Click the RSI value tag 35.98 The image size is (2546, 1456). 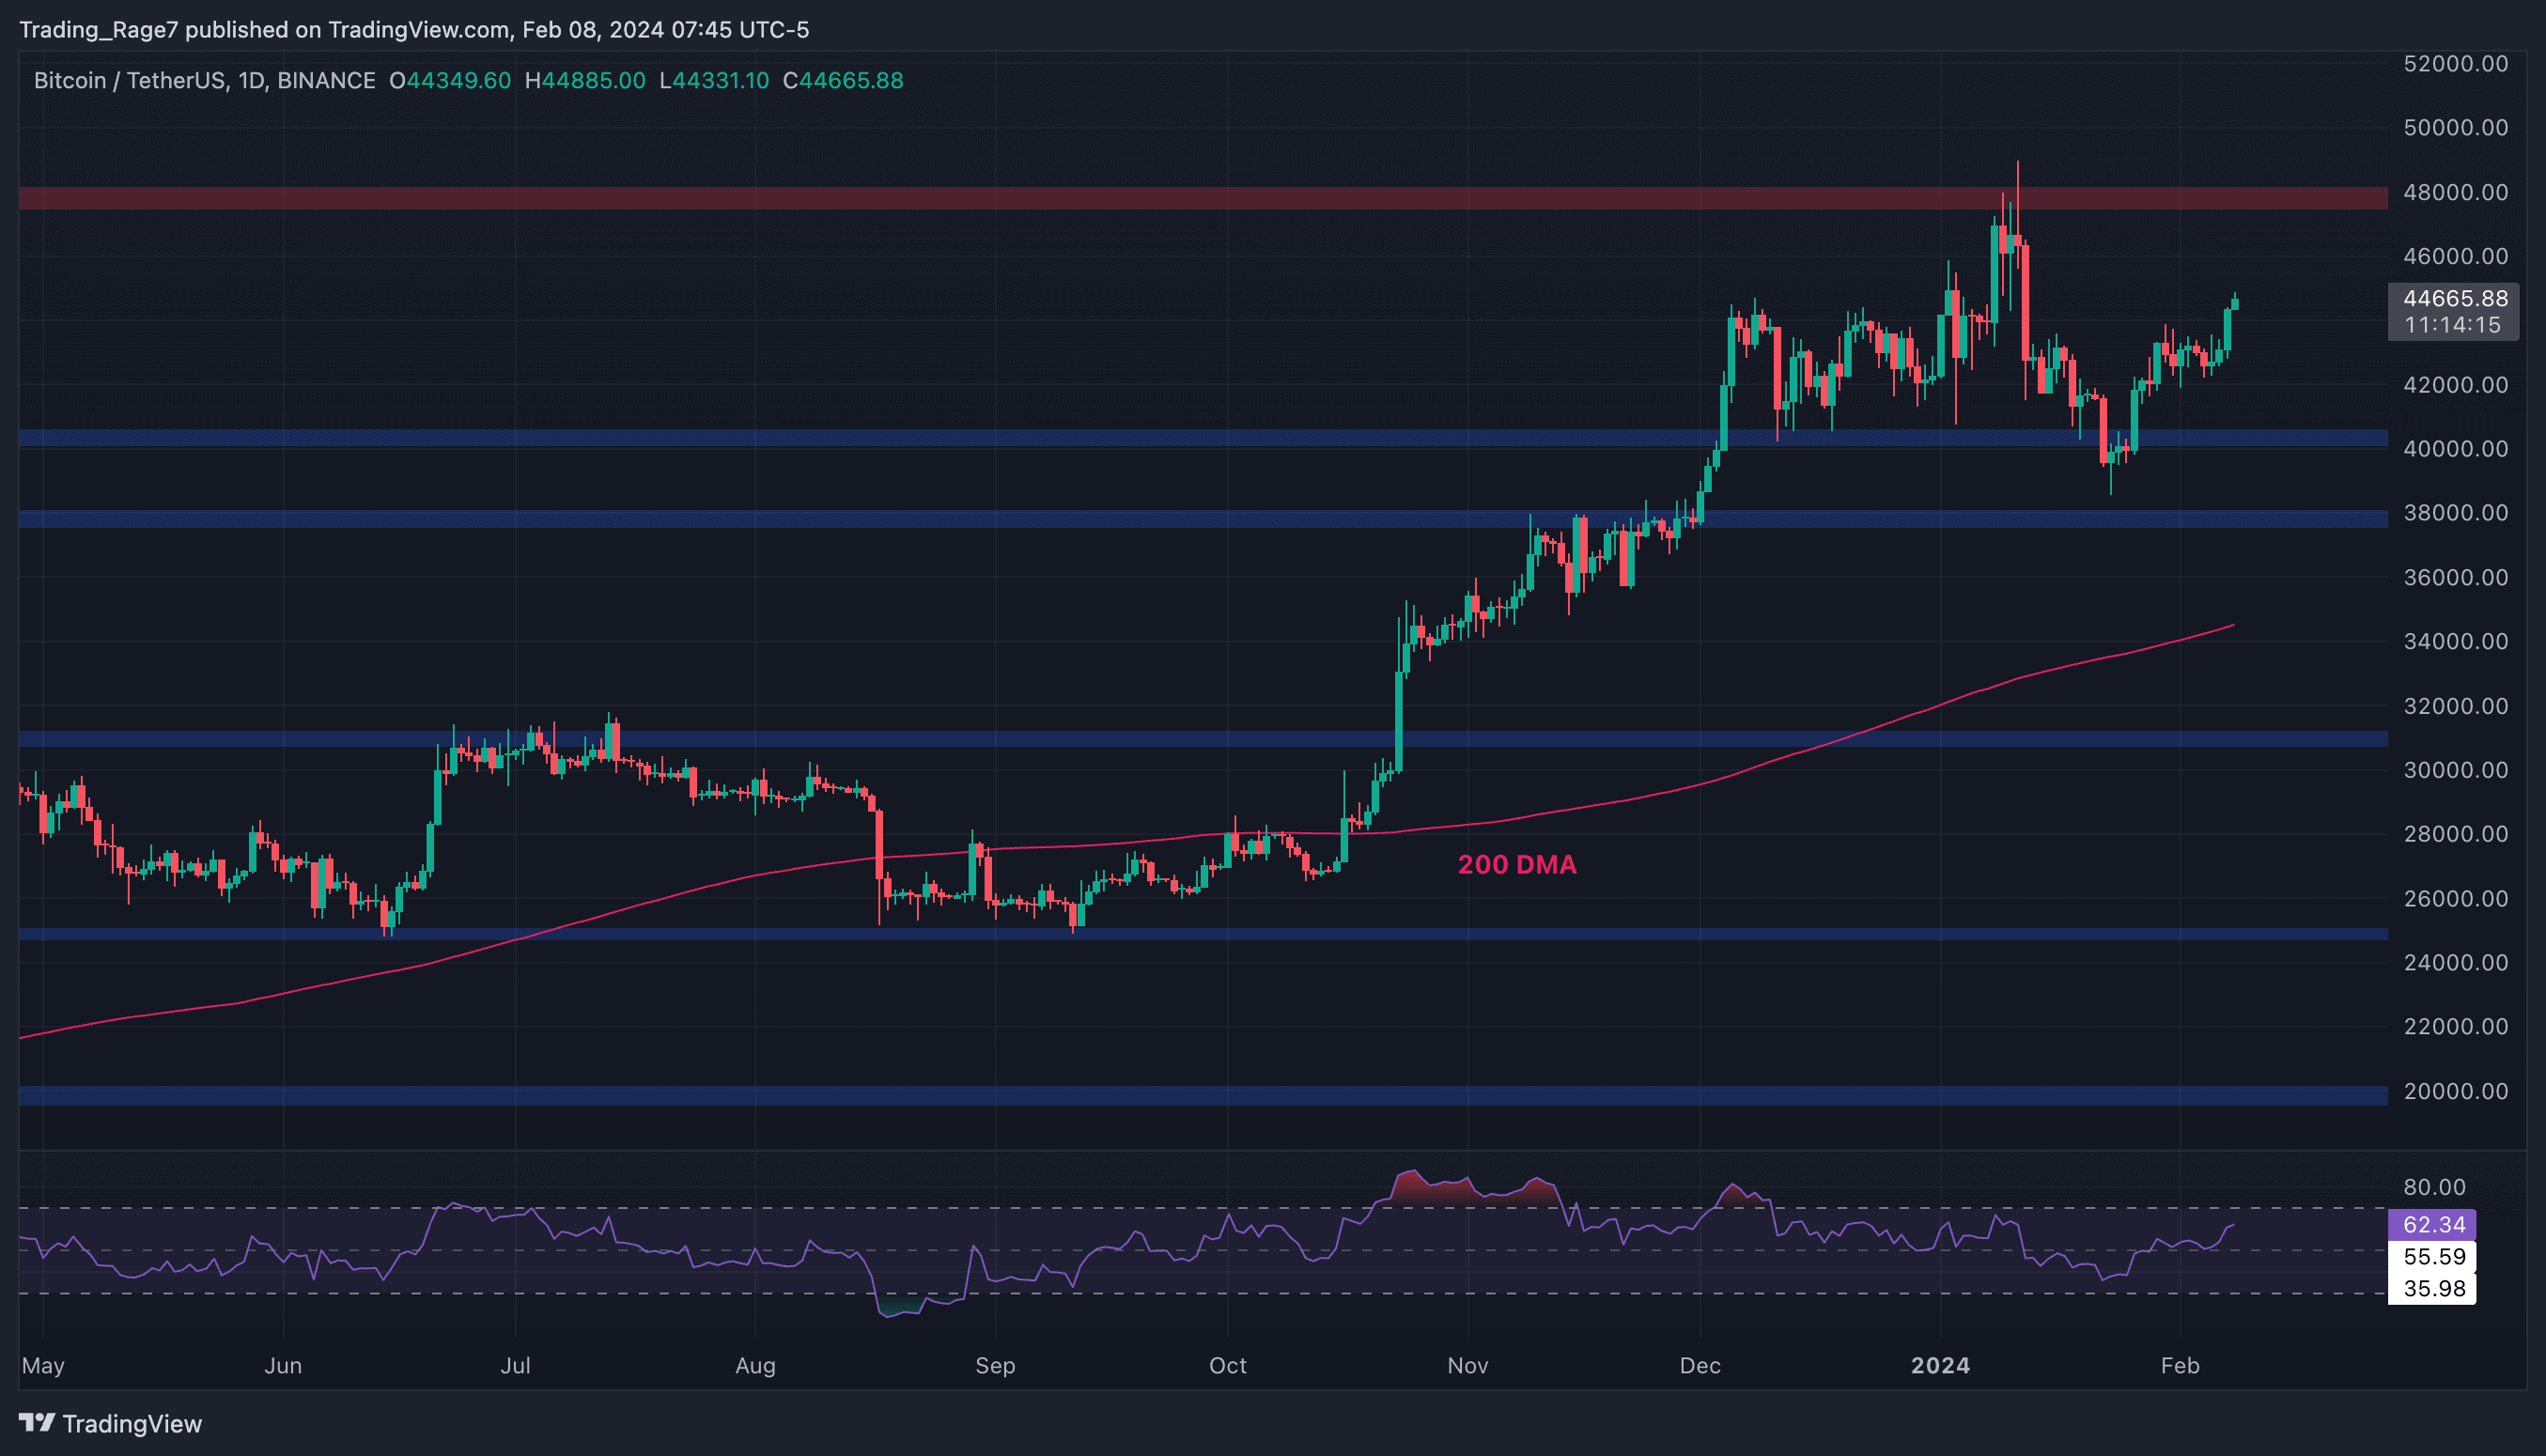(2433, 1288)
